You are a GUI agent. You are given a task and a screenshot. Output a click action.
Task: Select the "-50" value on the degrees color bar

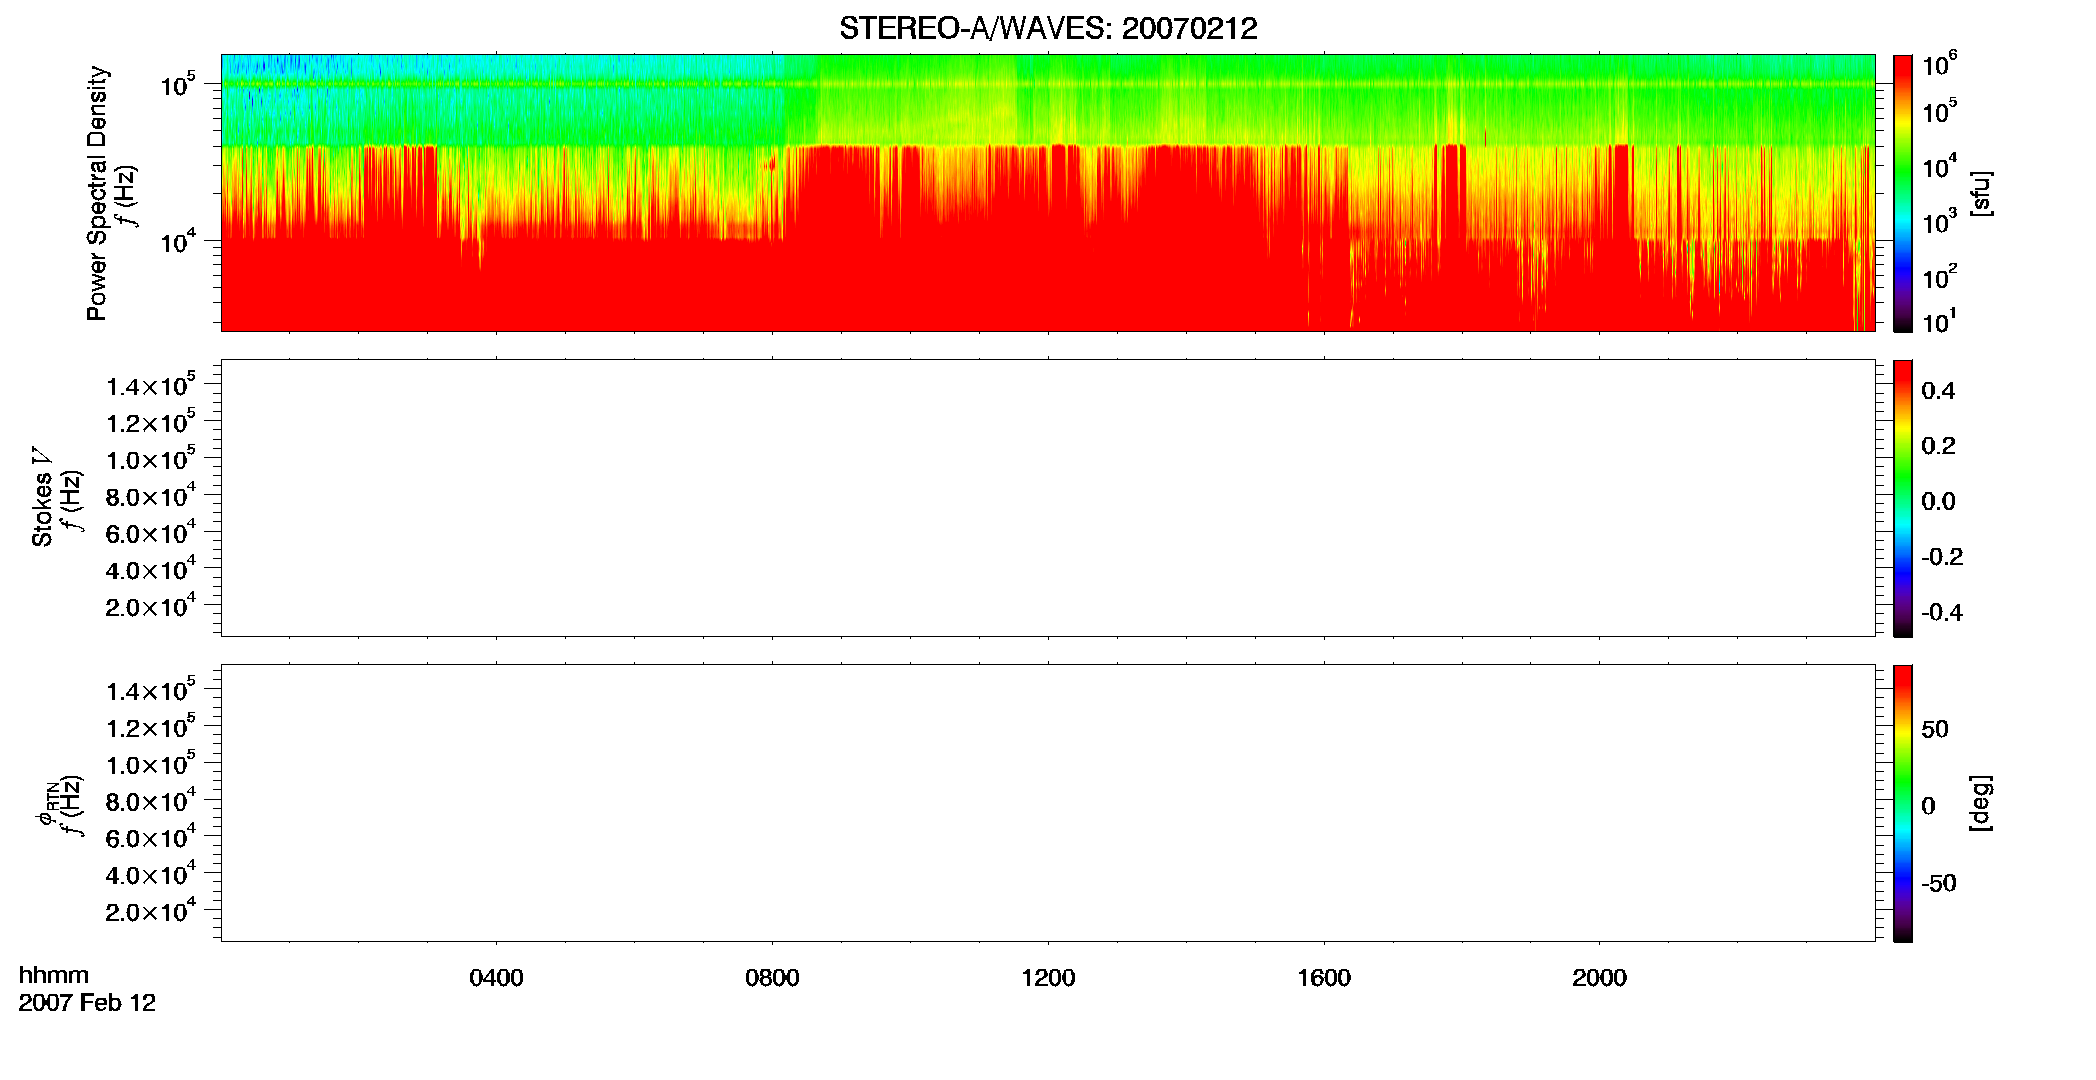[x=1939, y=884]
